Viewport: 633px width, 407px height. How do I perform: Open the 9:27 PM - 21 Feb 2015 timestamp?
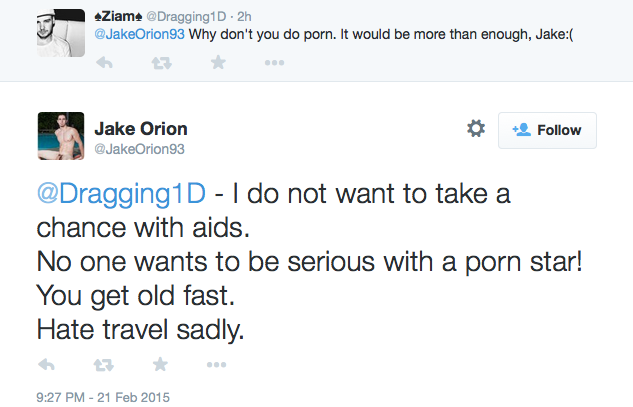click(x=103, y=397)
